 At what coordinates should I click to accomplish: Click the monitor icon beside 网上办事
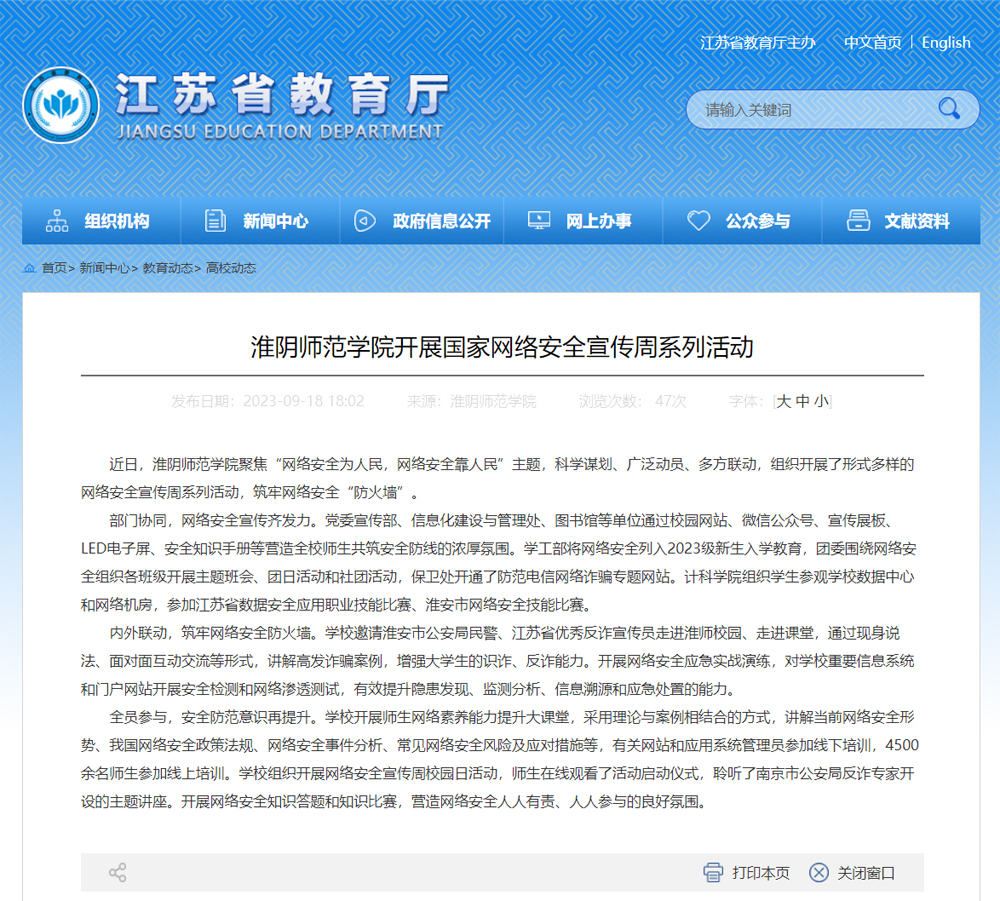coord(539,221)
